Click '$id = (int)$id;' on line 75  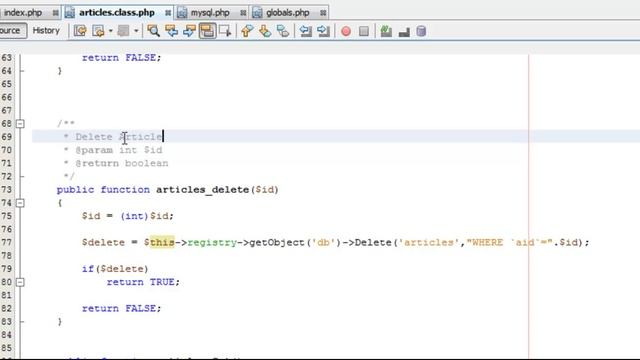tap(128, 216)
